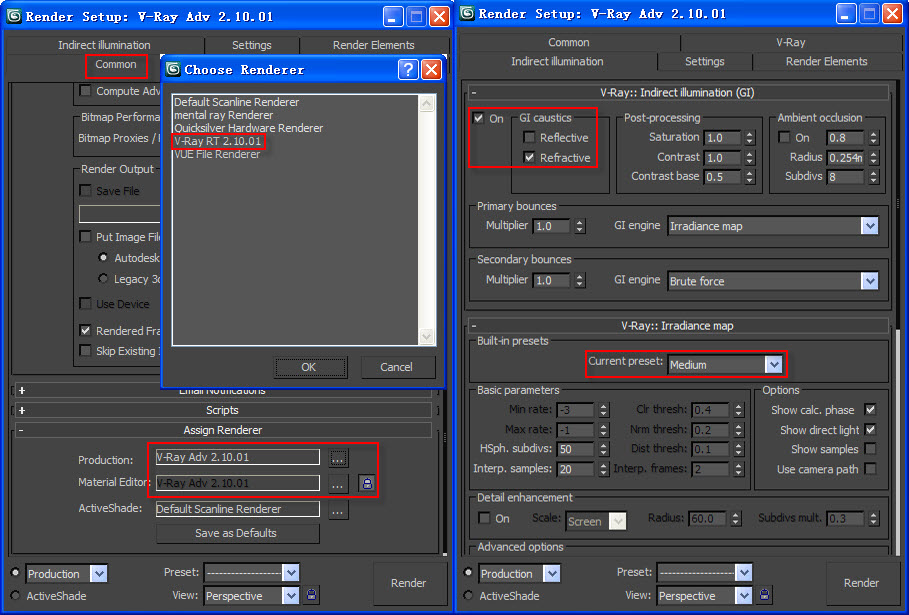Open Secondary bounces GI engine dropdown
Screen dimensions: 909x615
click(x=869, y=281)
